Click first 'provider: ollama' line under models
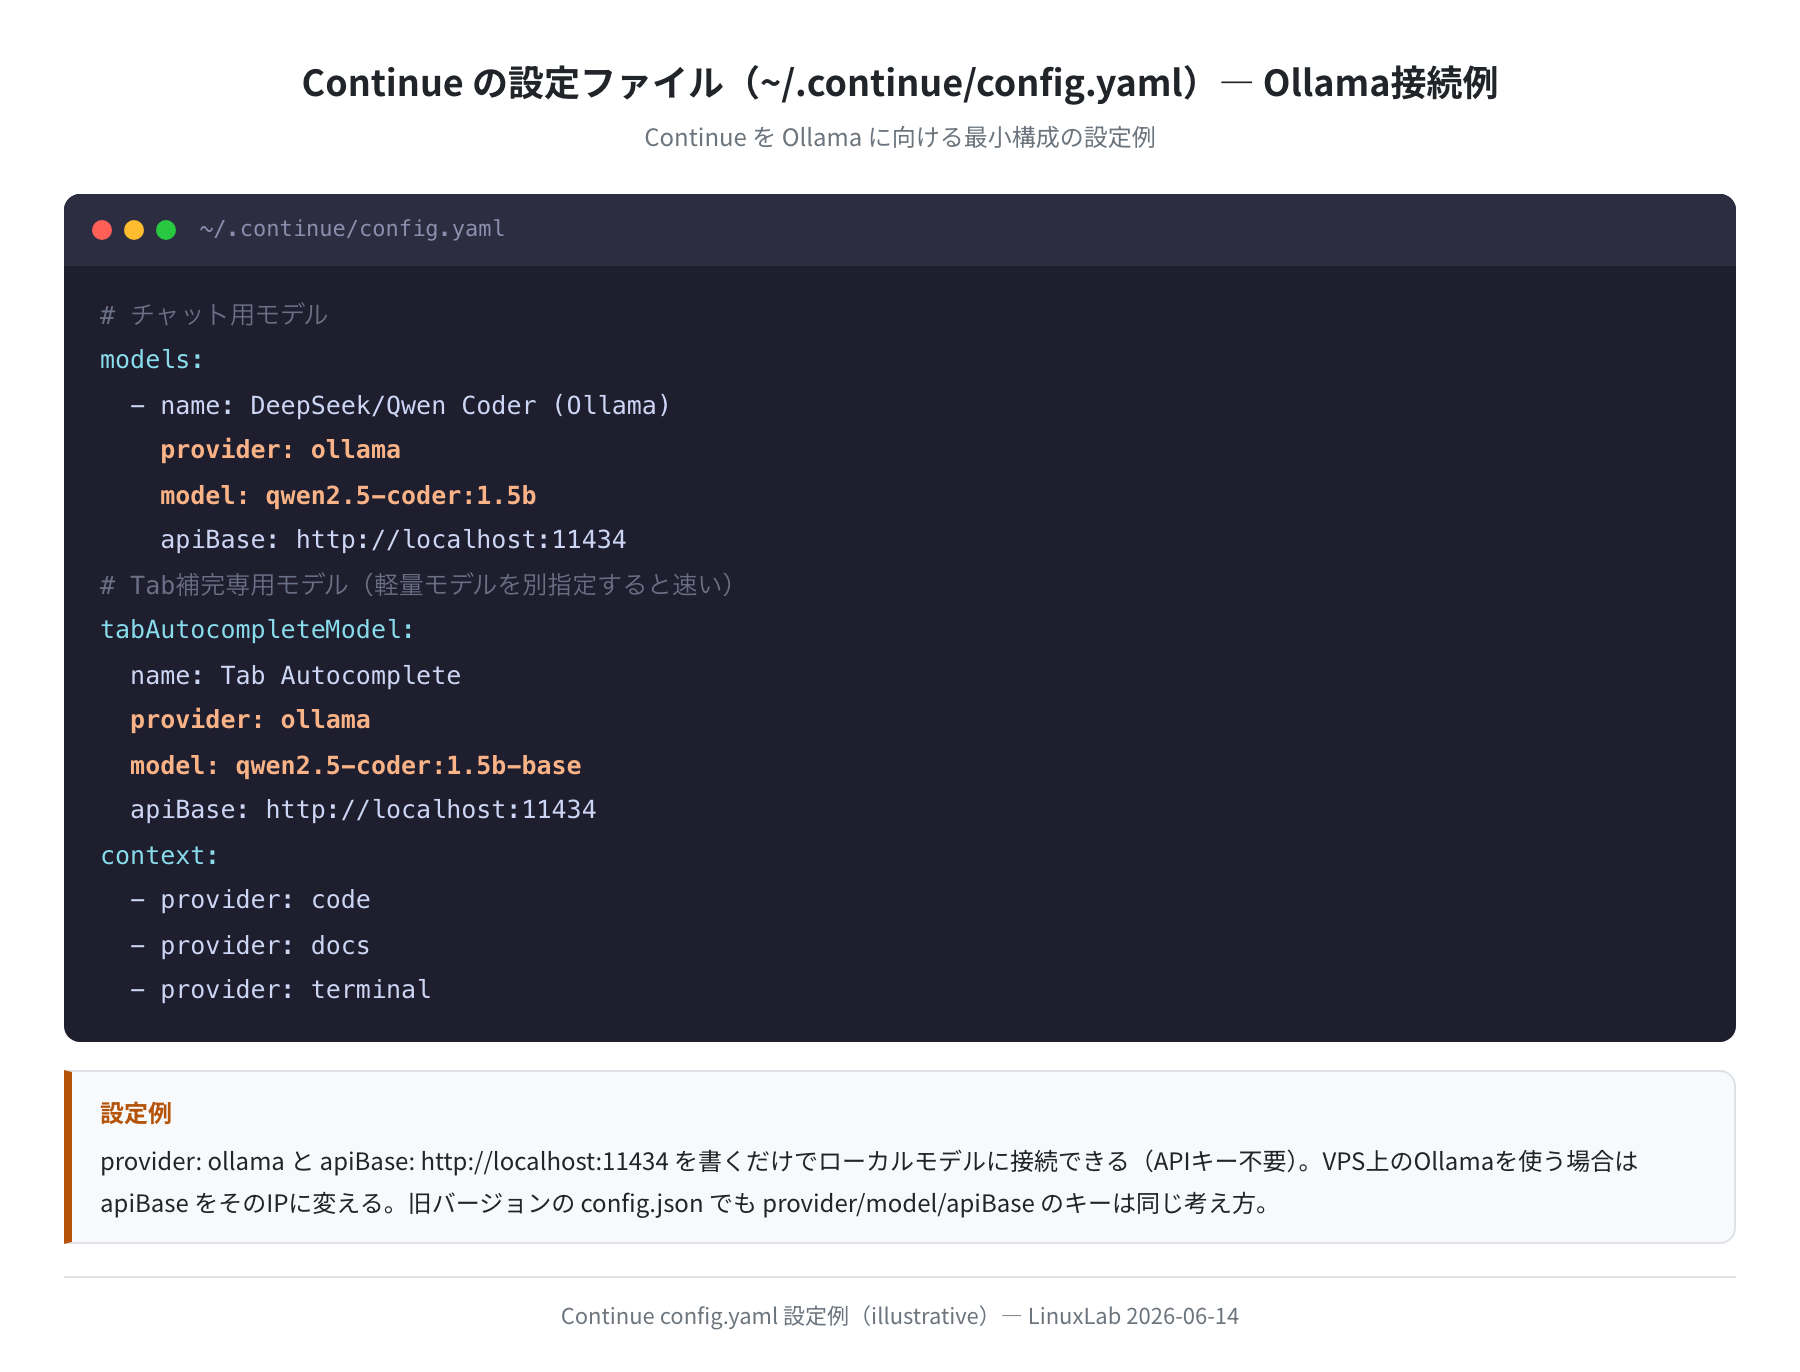The height and width of the screenshot is (1372, 1800). [x=280, y=450]
